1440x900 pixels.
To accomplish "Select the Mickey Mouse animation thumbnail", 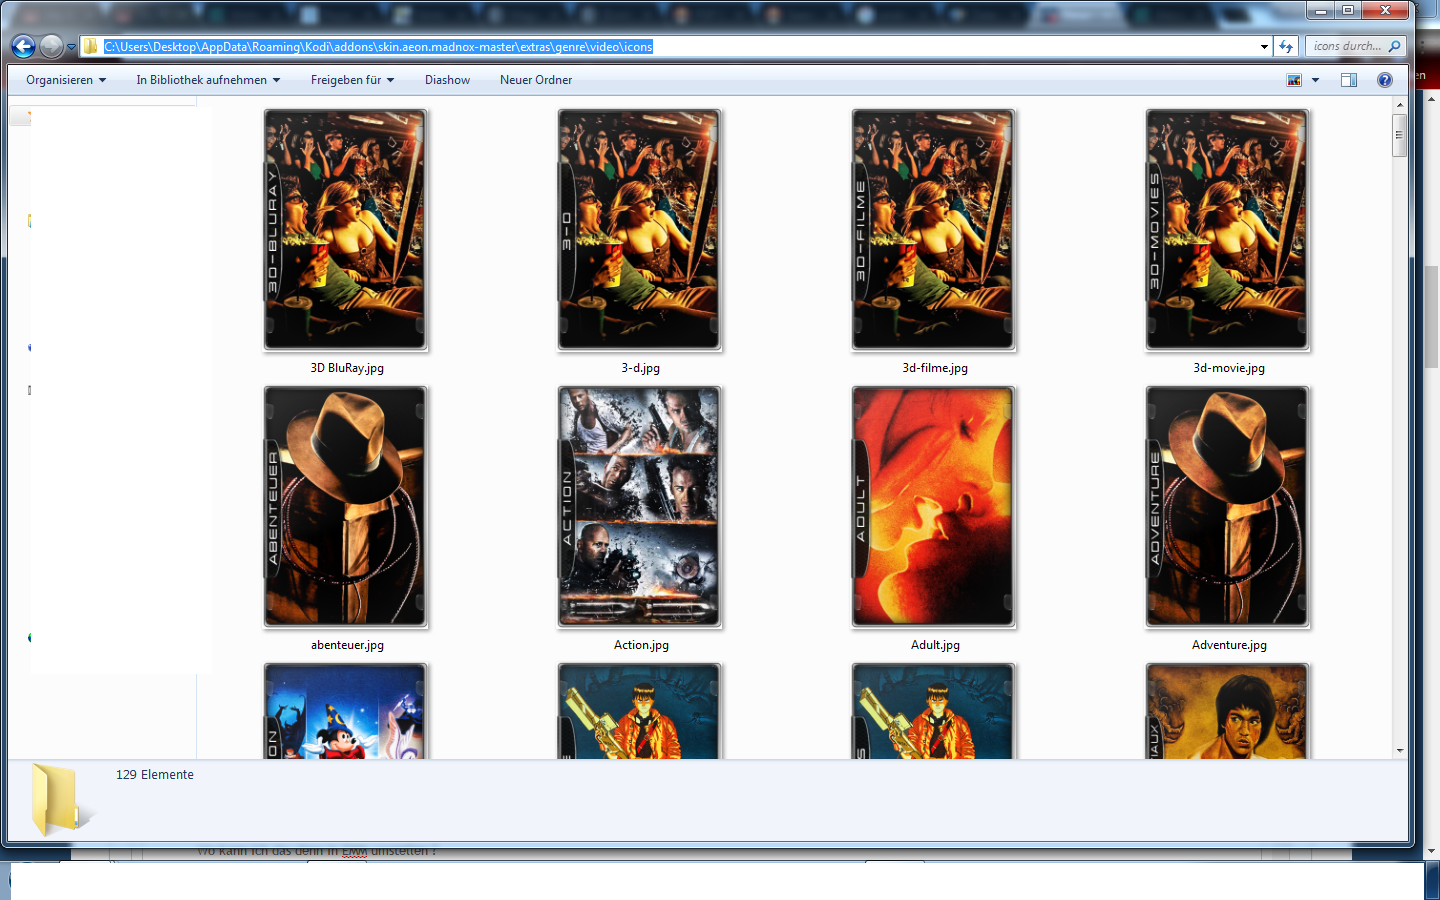I will pyautogui.click(x=345, y=711).
